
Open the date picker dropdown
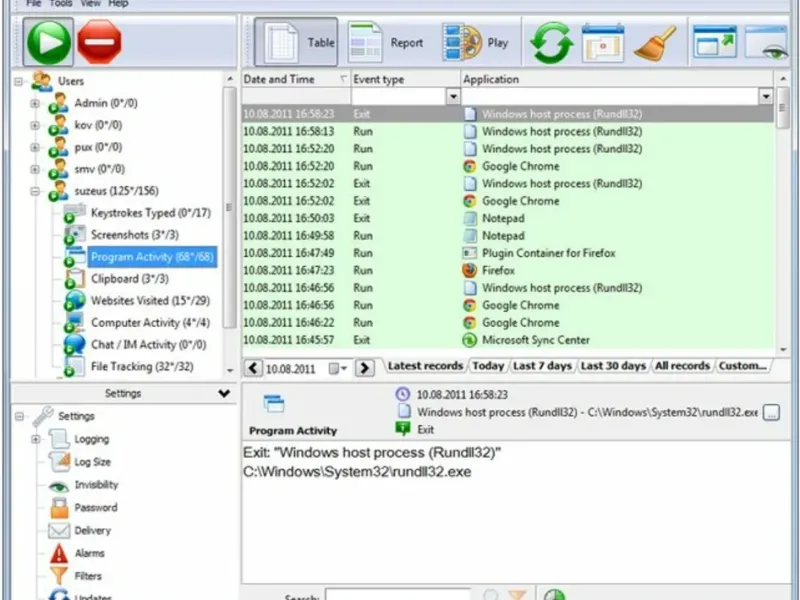338,368
